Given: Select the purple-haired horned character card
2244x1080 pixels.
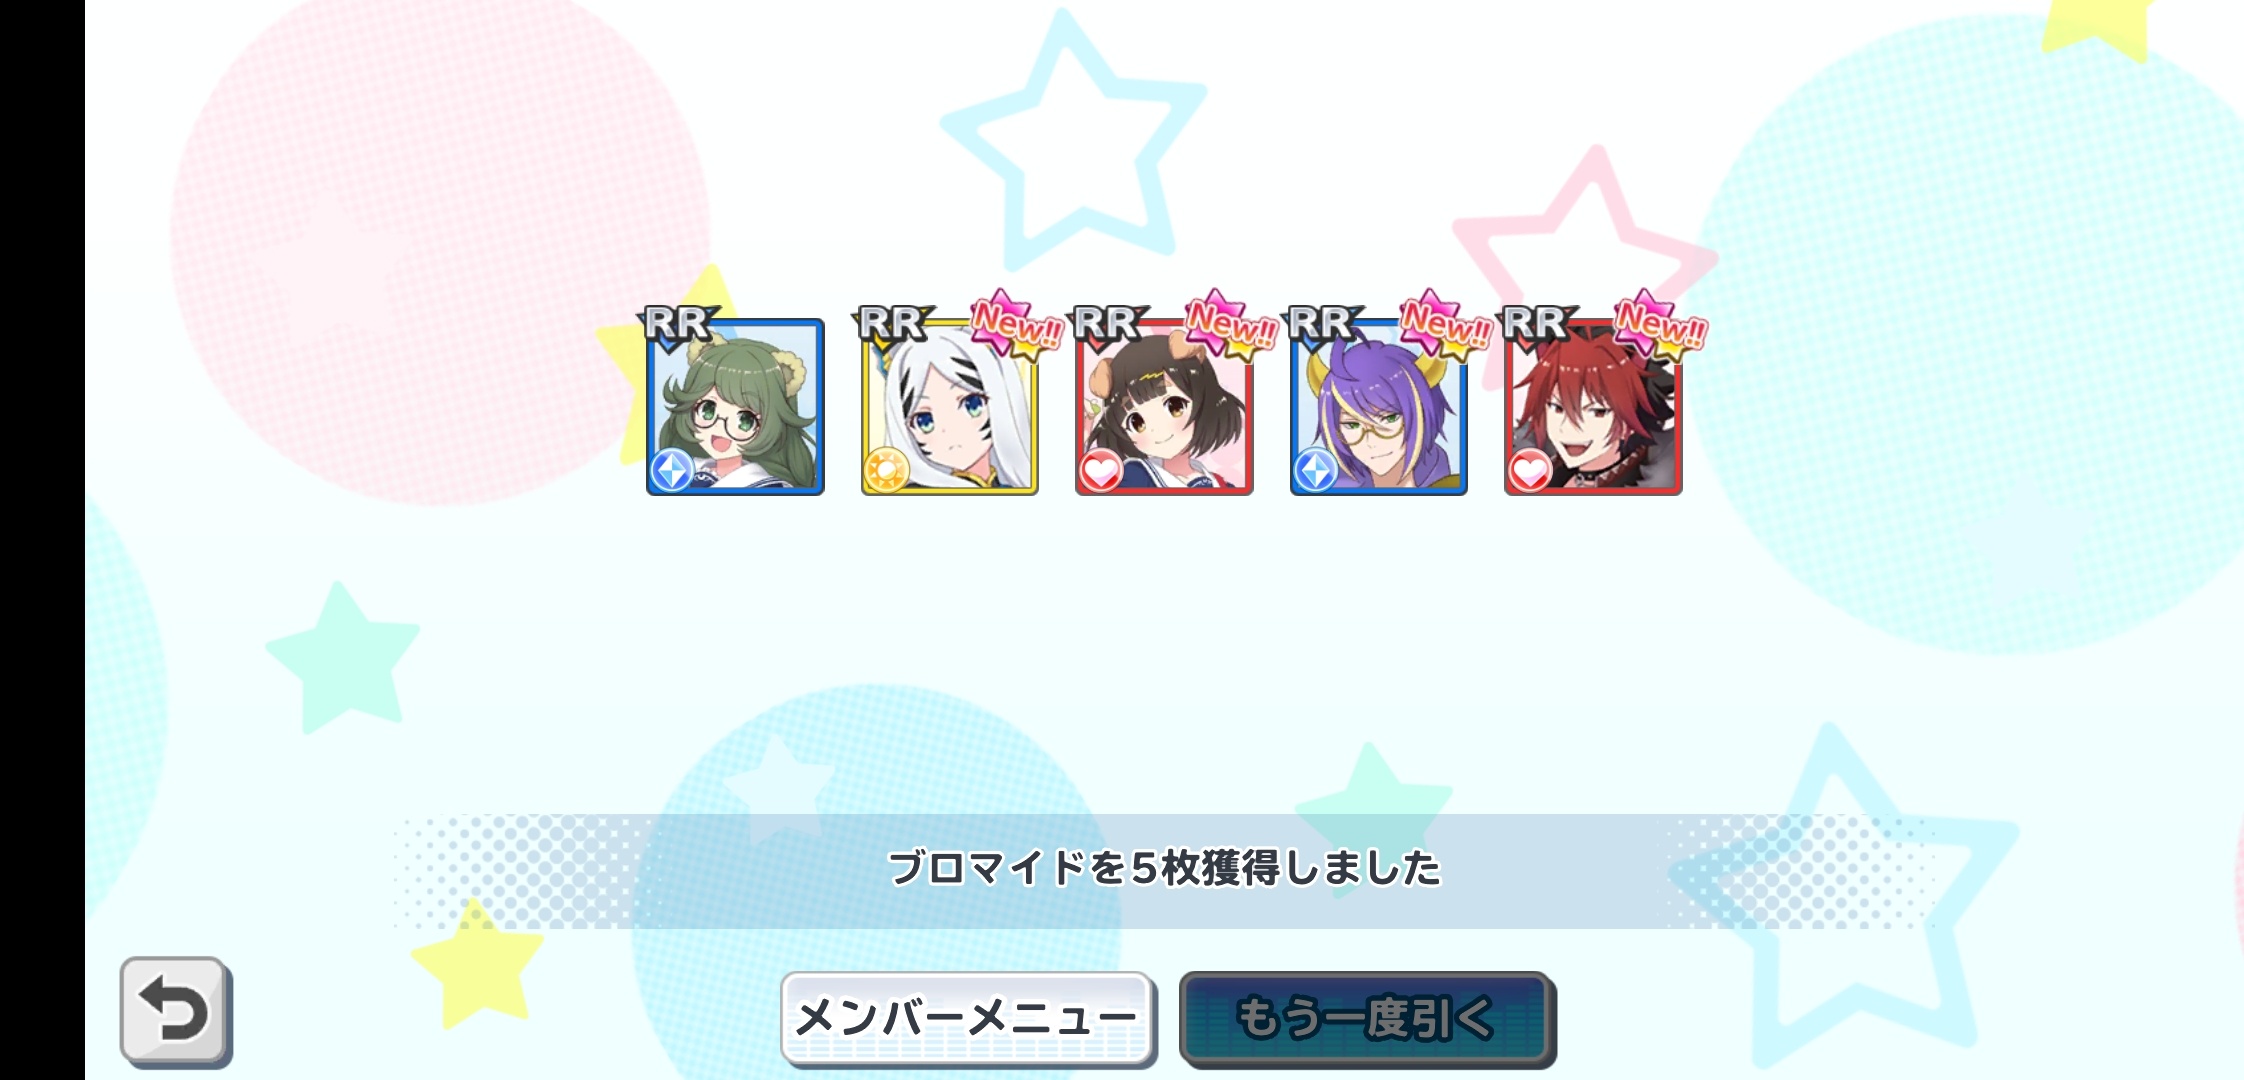Looking at the screenshot, I should tap(1379, 407).
